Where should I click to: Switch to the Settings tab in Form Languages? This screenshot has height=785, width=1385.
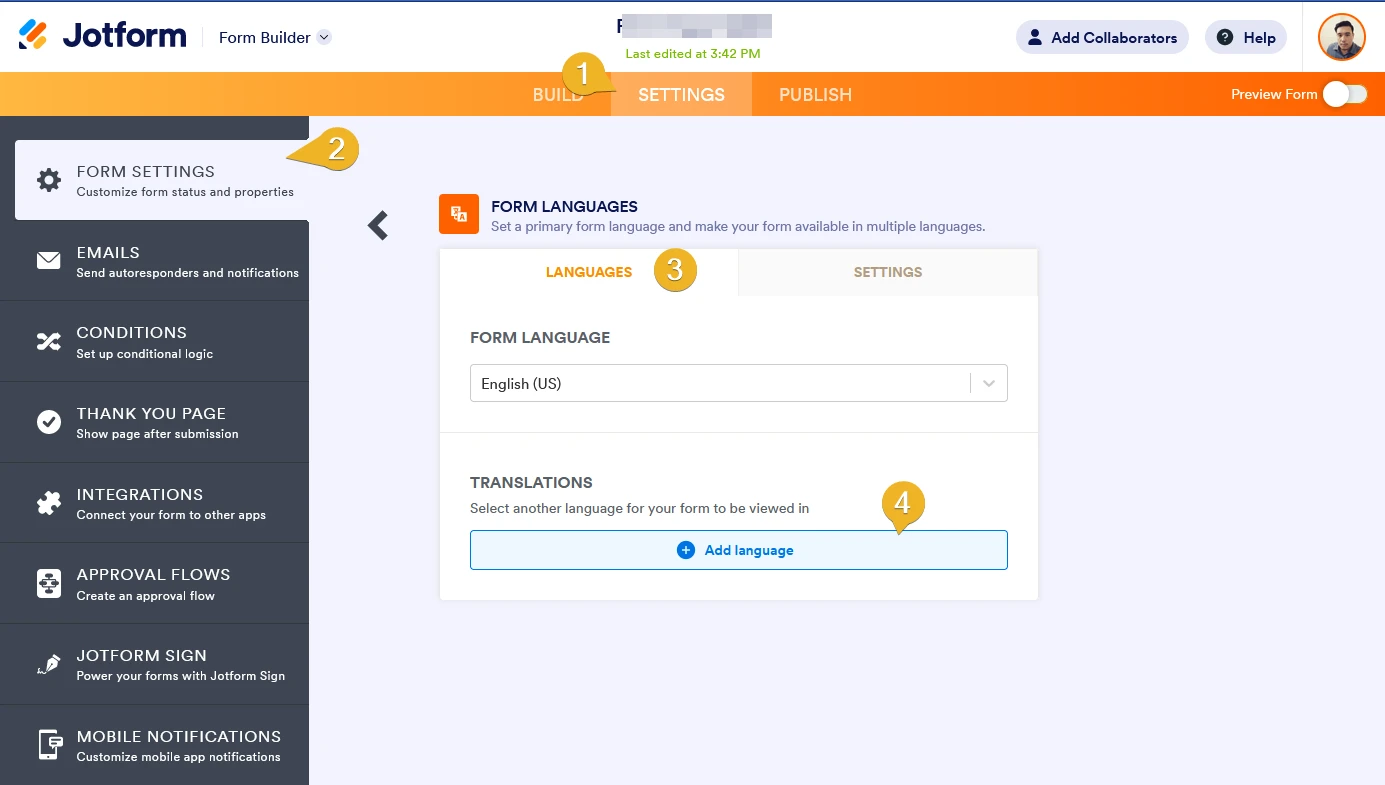point(886,271)
